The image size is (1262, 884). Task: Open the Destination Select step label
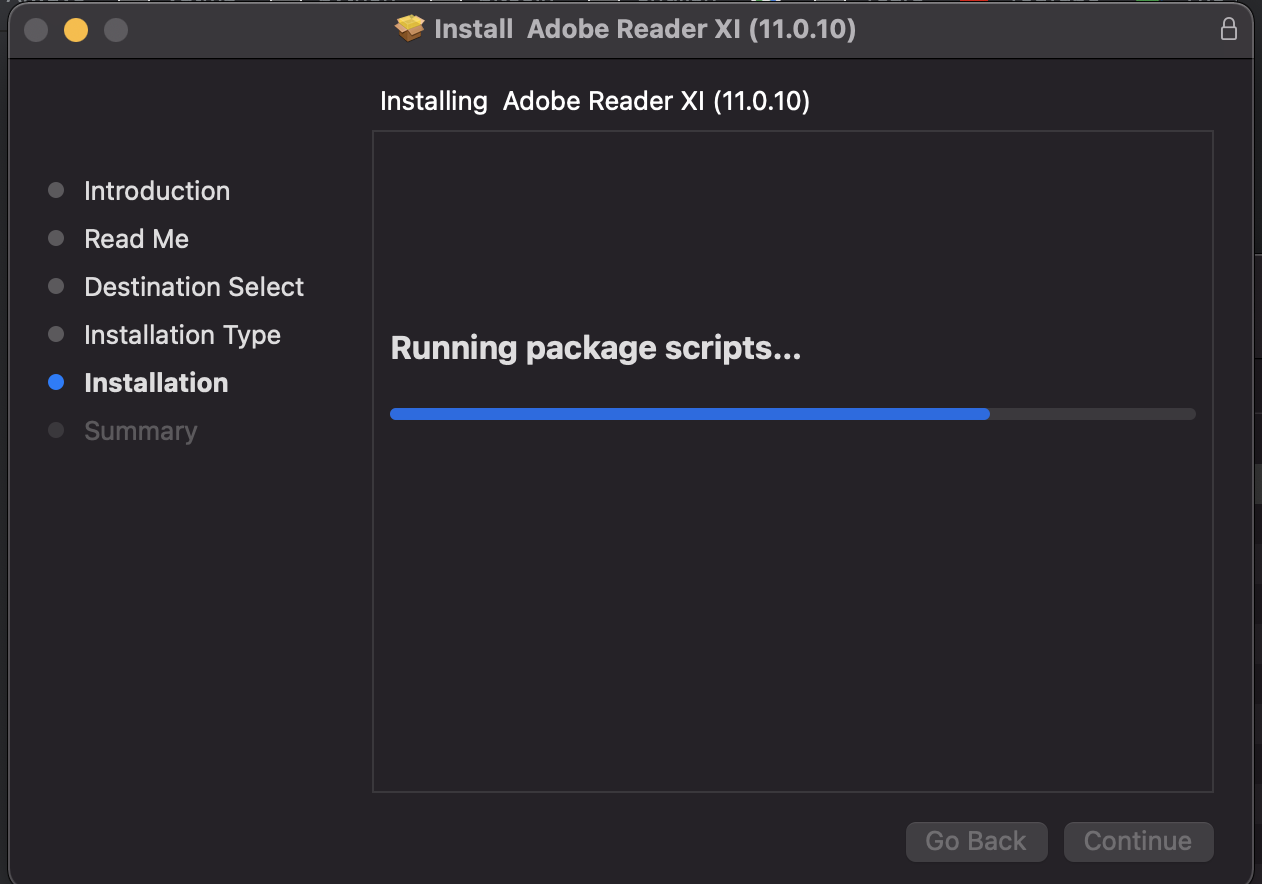[x=194, y=287]
